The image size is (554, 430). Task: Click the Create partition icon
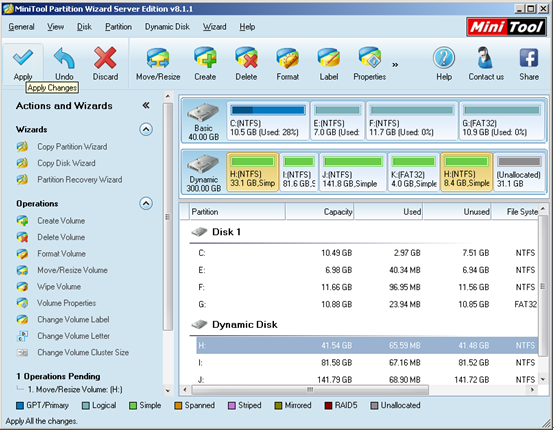(205, 64)
